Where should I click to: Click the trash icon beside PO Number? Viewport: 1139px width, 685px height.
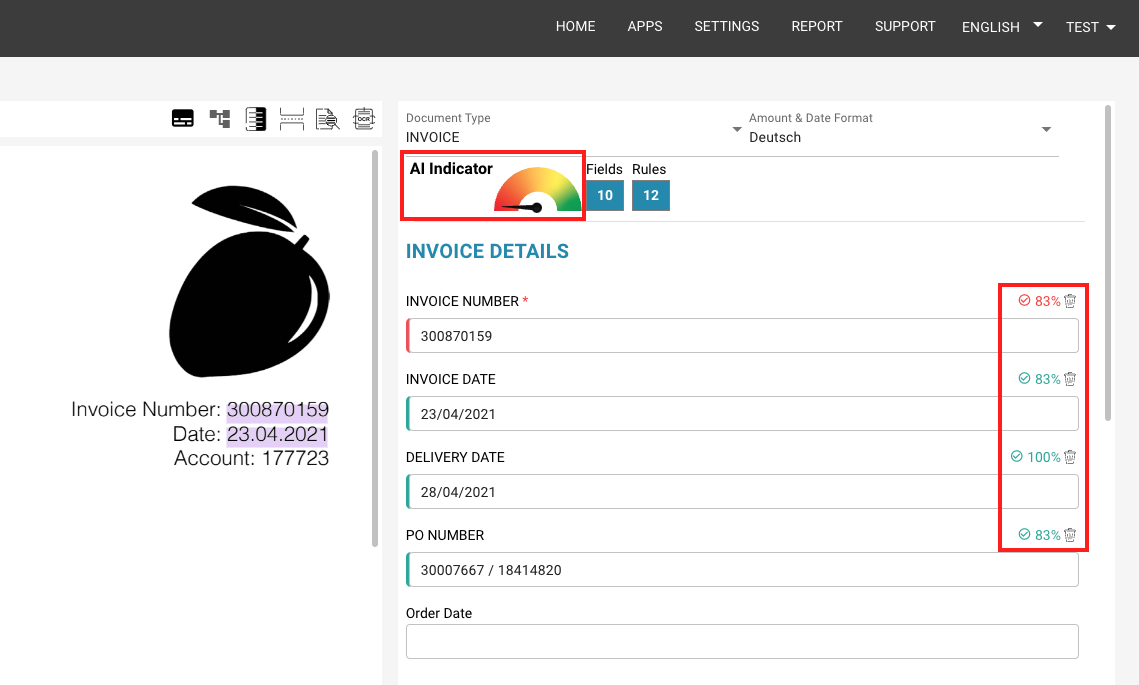[1070, 535]
